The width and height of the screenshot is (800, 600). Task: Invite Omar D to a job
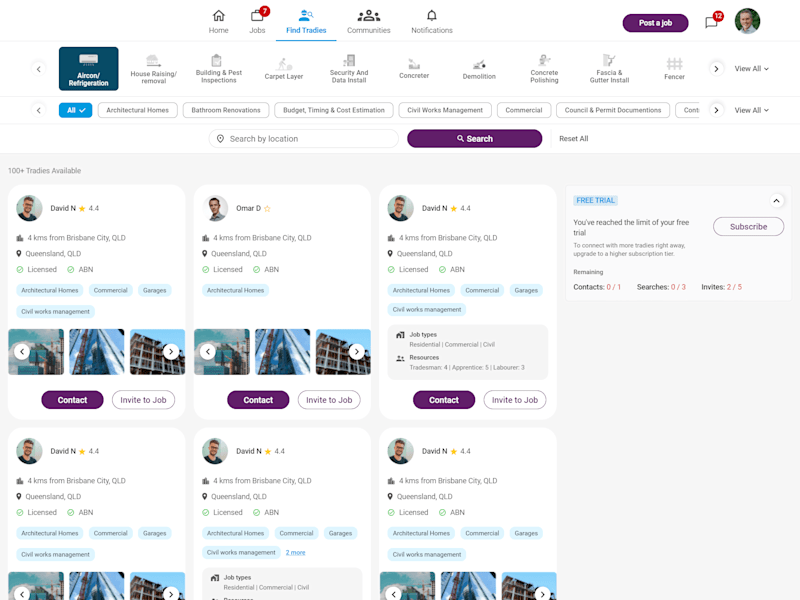click(329, 400)
